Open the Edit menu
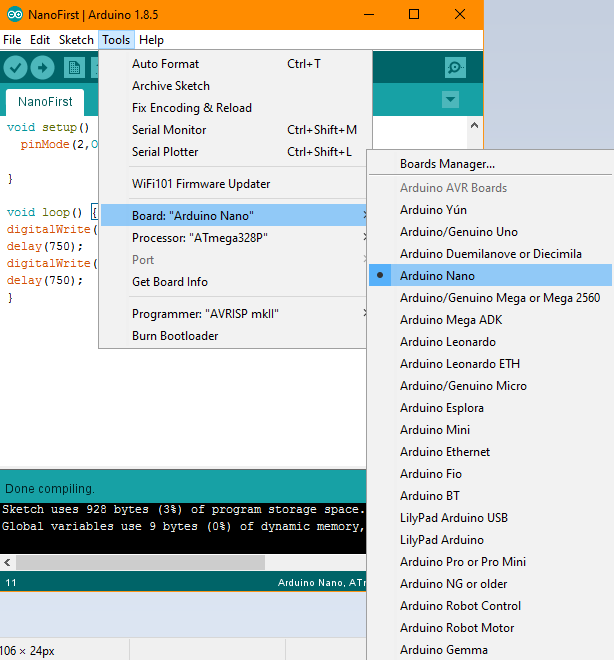Screen dimensions: 614x660 (x=40, y=40)
